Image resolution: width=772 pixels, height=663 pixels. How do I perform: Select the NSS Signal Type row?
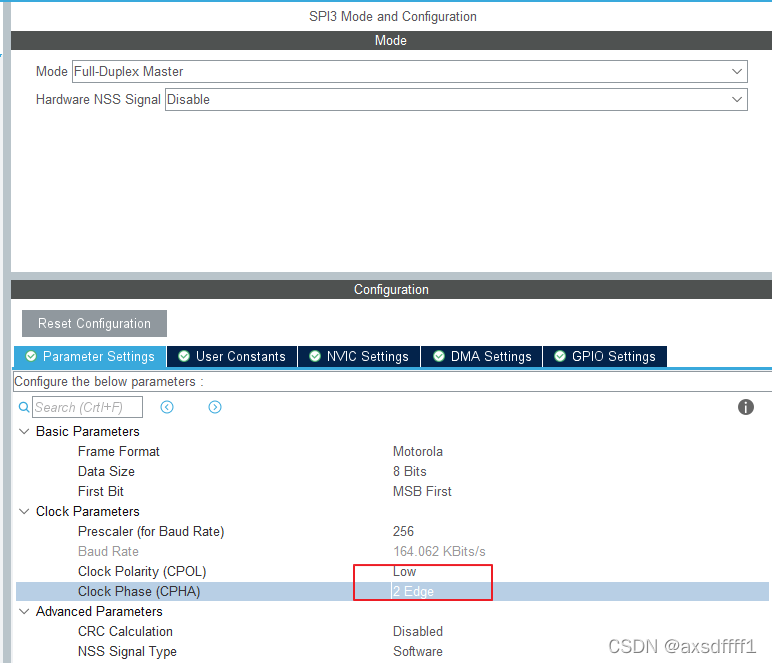pos(392,651)
